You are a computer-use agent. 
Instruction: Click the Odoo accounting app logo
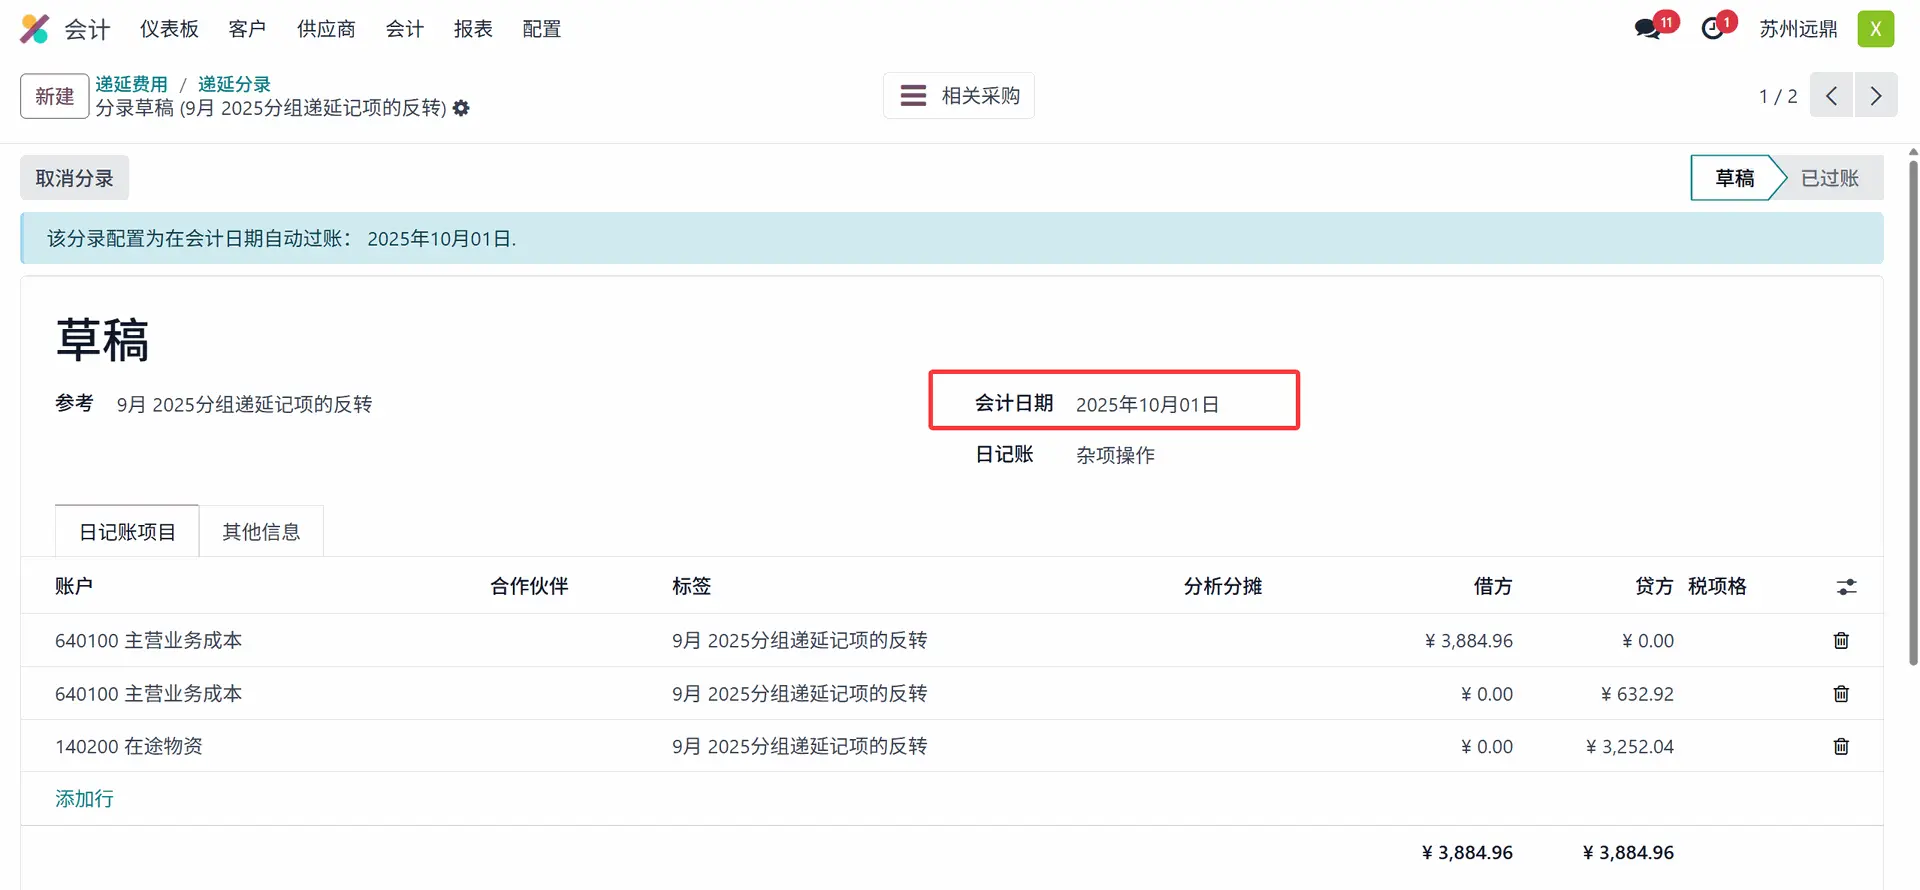point(34,29)
